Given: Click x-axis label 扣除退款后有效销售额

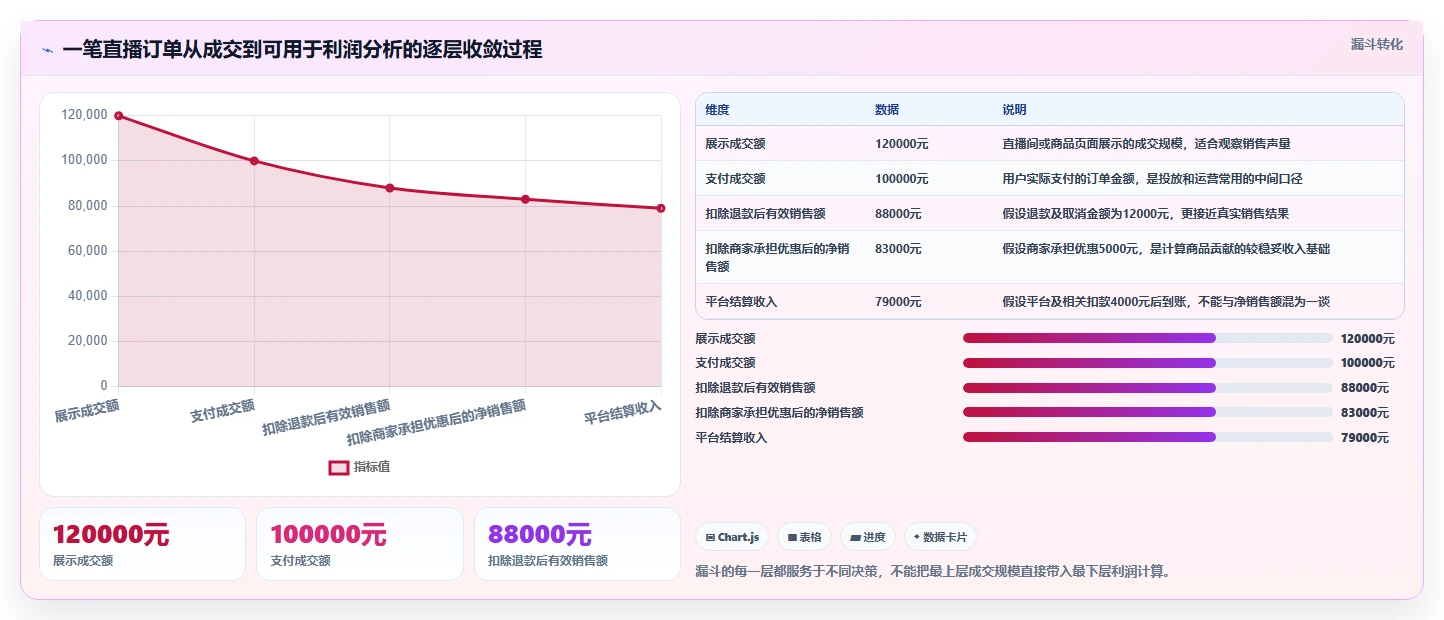Looking at the screenshot, I should 326,417.
